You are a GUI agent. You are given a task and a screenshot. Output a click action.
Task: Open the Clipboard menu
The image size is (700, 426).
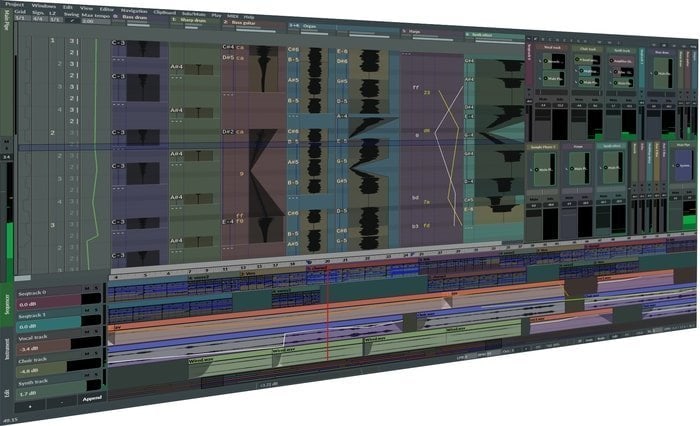(x=164, y=12)
